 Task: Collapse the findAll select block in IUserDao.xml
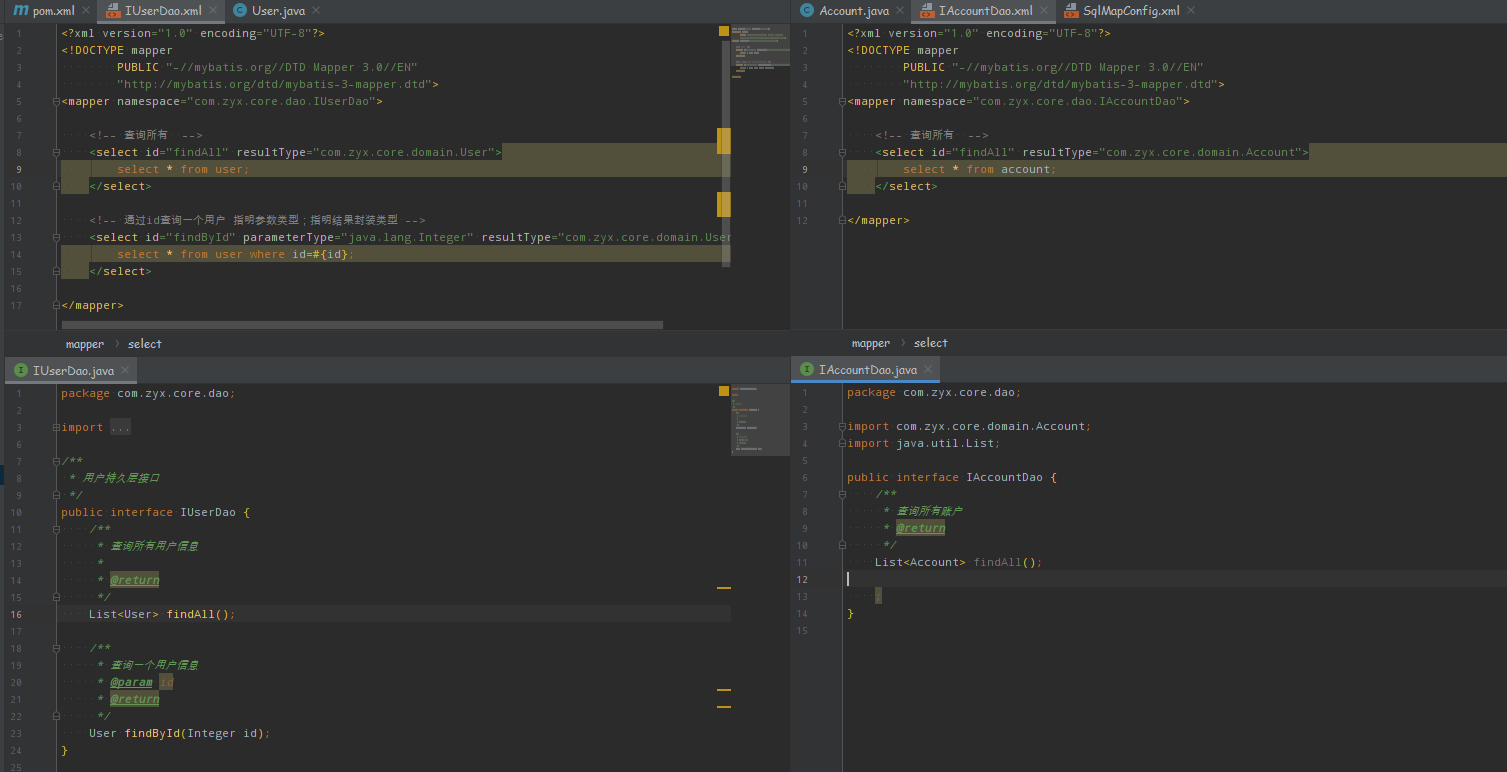(x=55, y=152)
